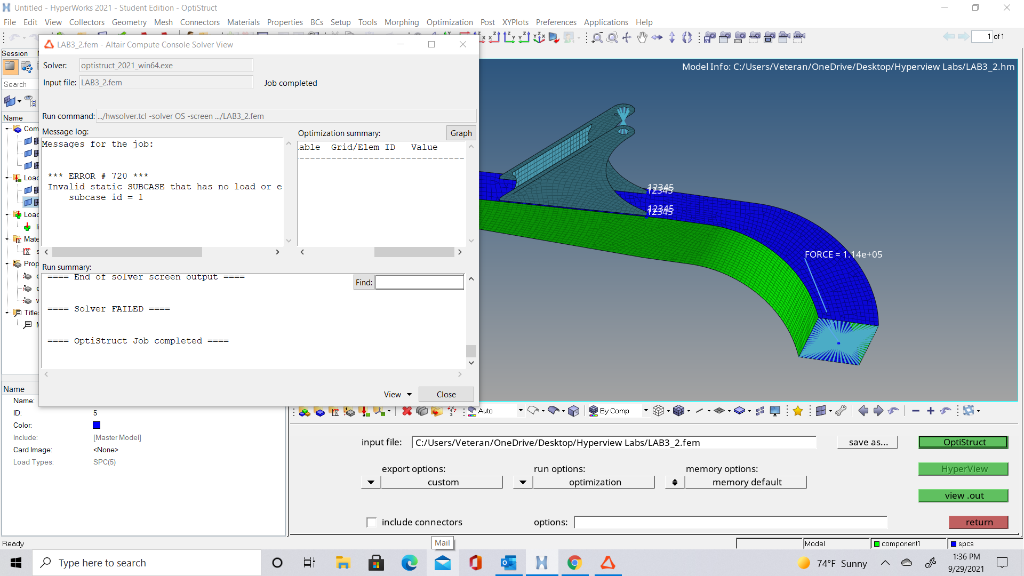Open Google Chrome from the taskbar
Viewport: 1024px width, 576px height.
(574, 562)
